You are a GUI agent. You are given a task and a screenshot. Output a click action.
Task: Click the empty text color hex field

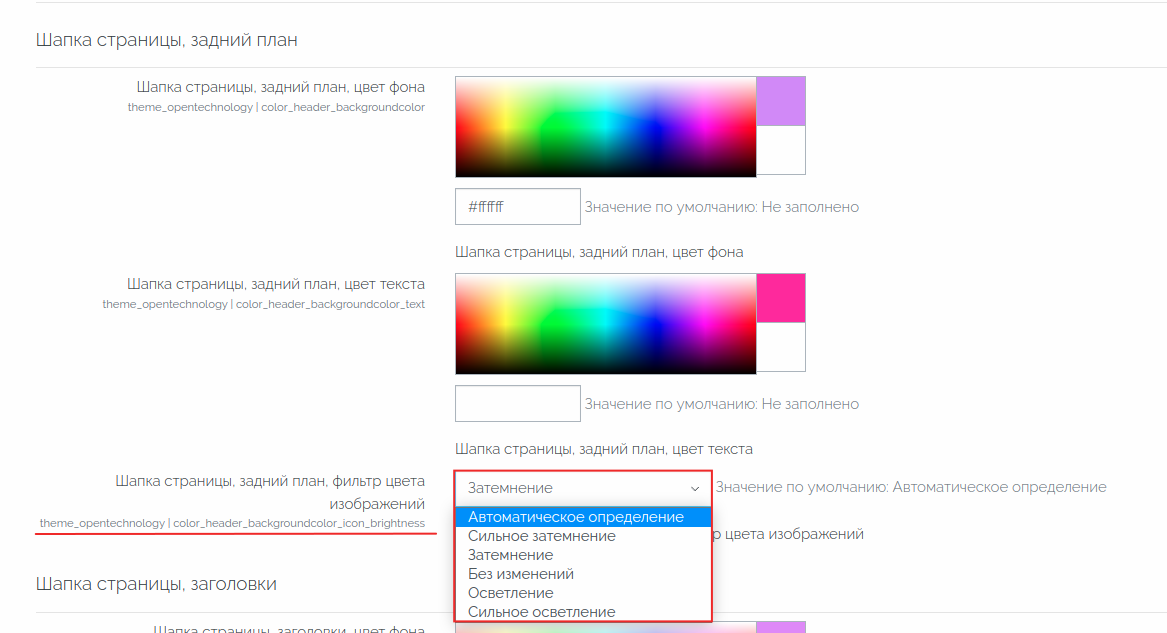pyautogui.click(x=518, y=404)
